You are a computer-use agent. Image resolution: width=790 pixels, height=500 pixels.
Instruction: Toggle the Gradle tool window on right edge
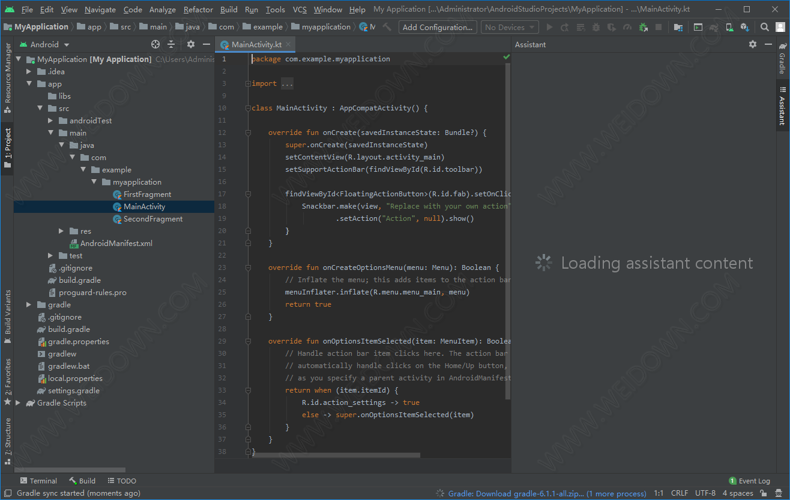782,58
